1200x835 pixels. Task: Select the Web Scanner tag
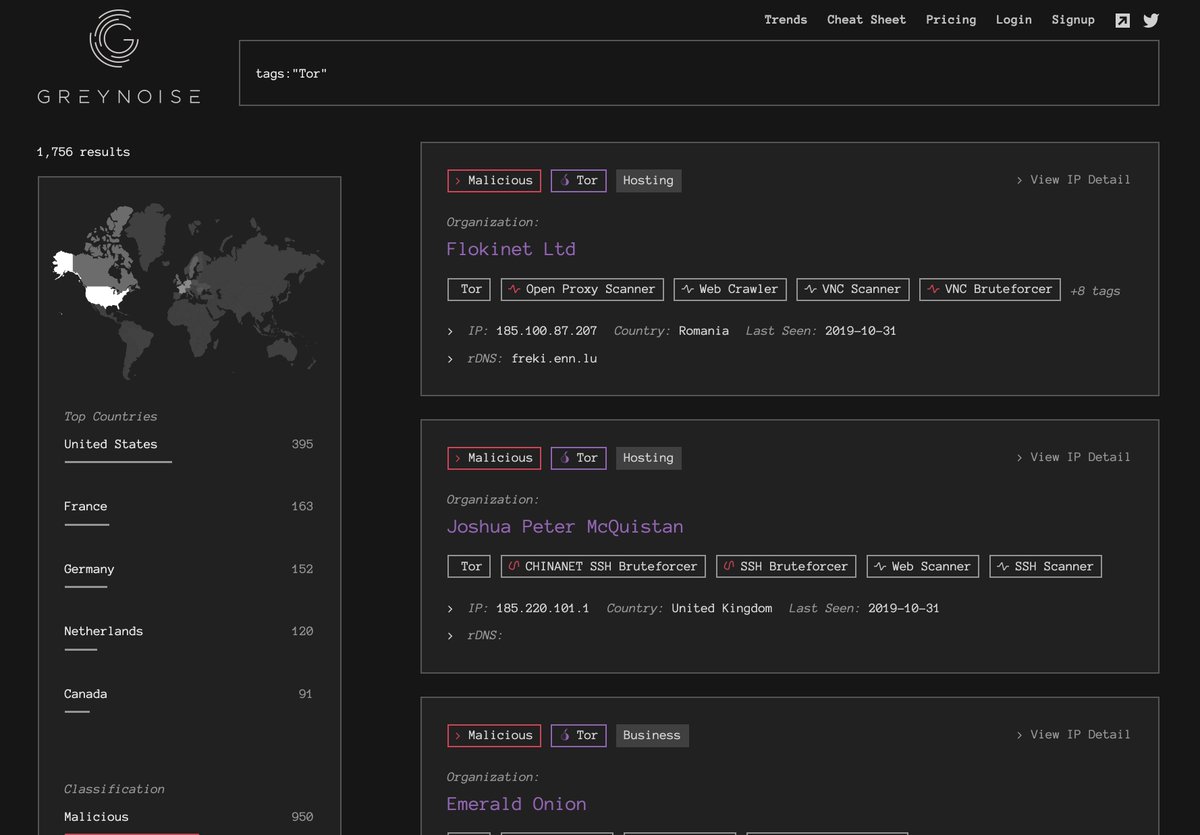pos(923,566)
